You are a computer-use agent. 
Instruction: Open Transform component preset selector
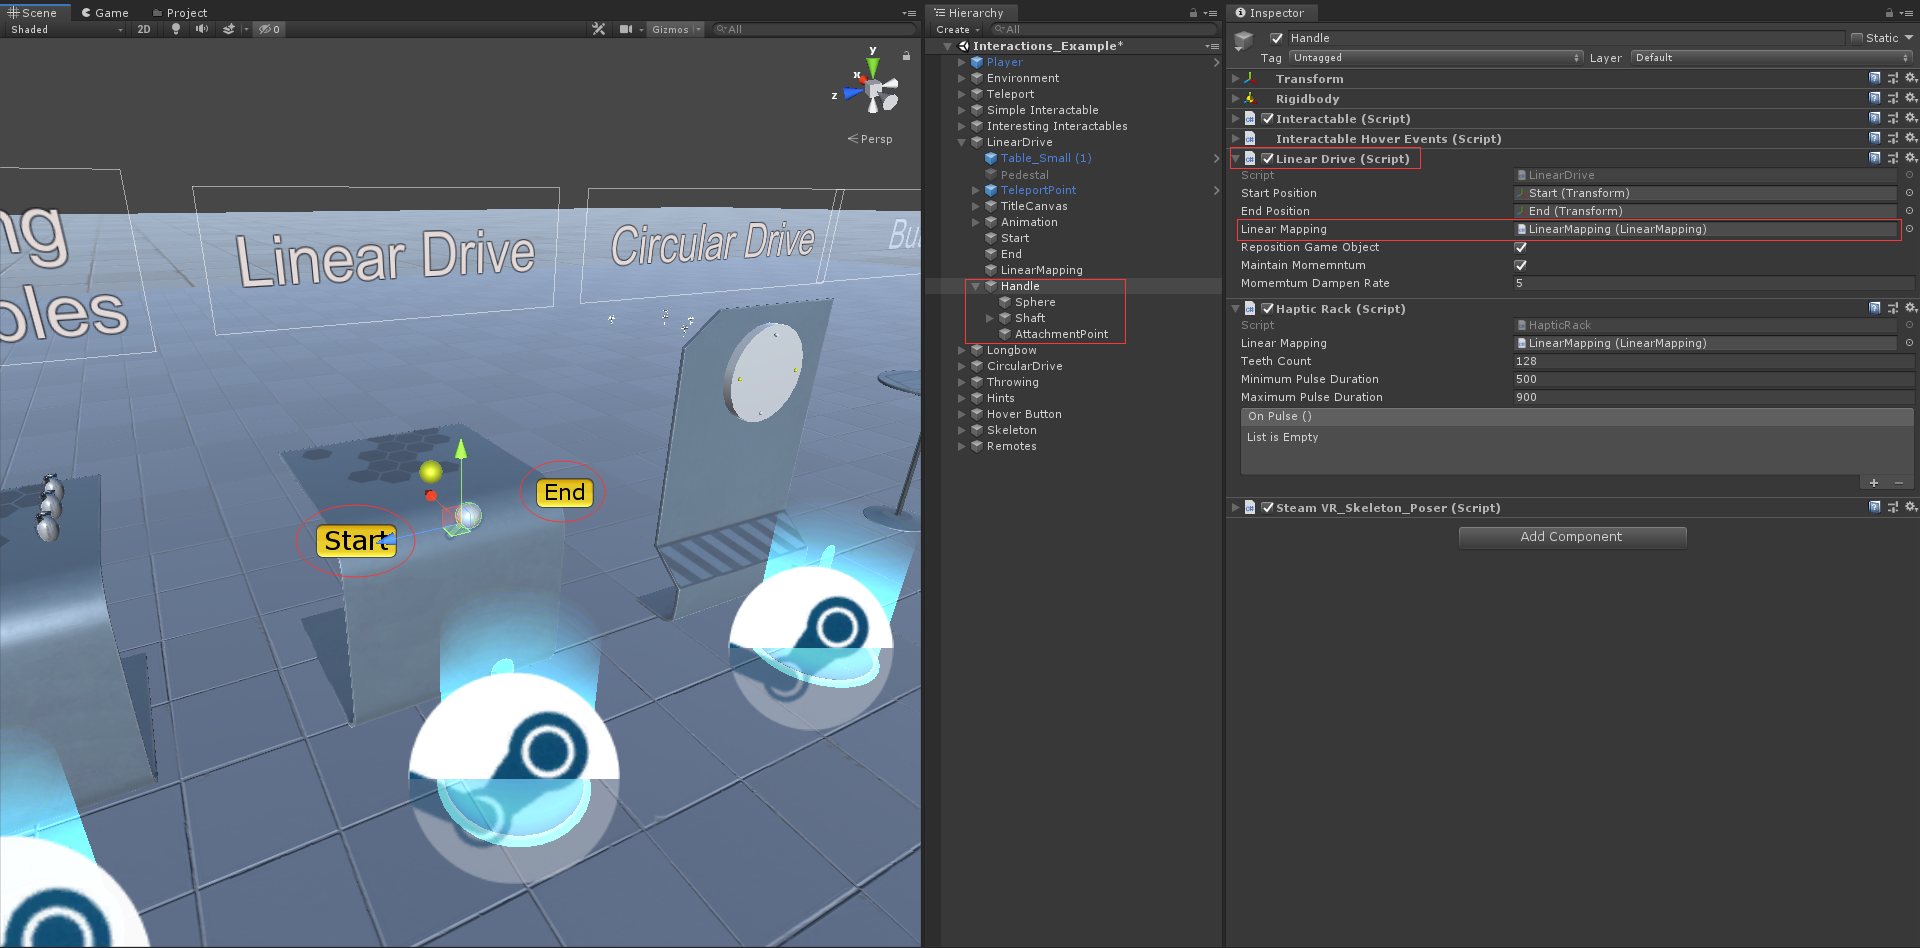1893,78
